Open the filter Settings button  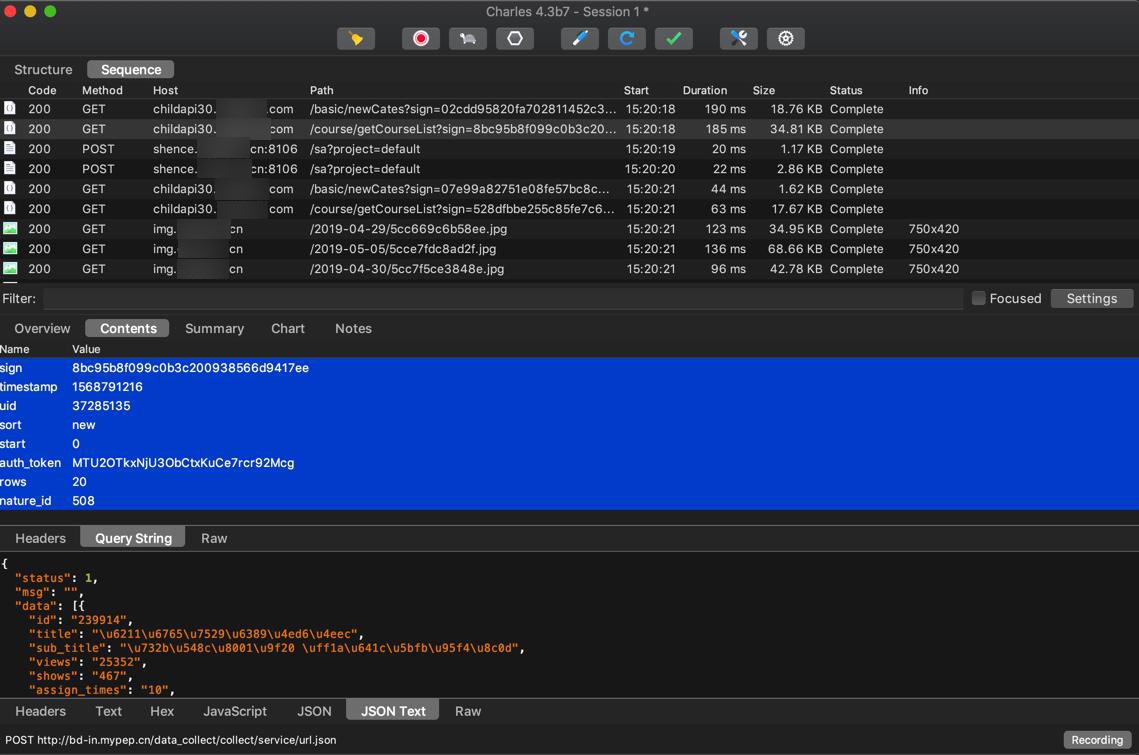[x=1092, y=298]
